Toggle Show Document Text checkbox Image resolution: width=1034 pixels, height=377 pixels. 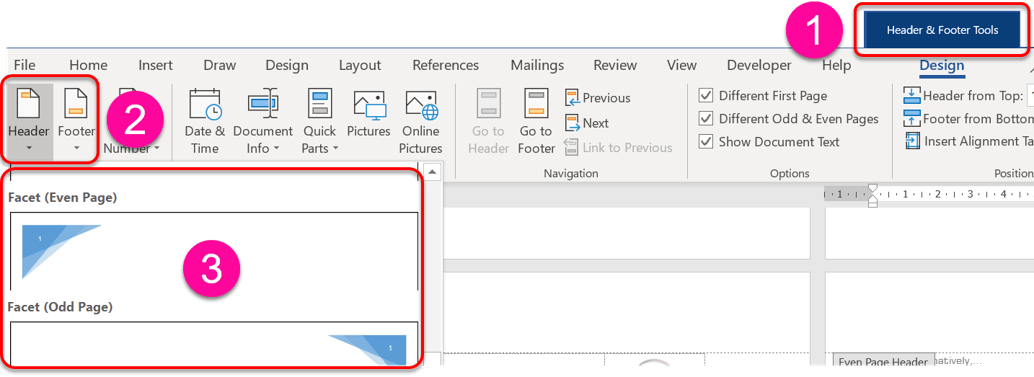(x=706, y=142)
